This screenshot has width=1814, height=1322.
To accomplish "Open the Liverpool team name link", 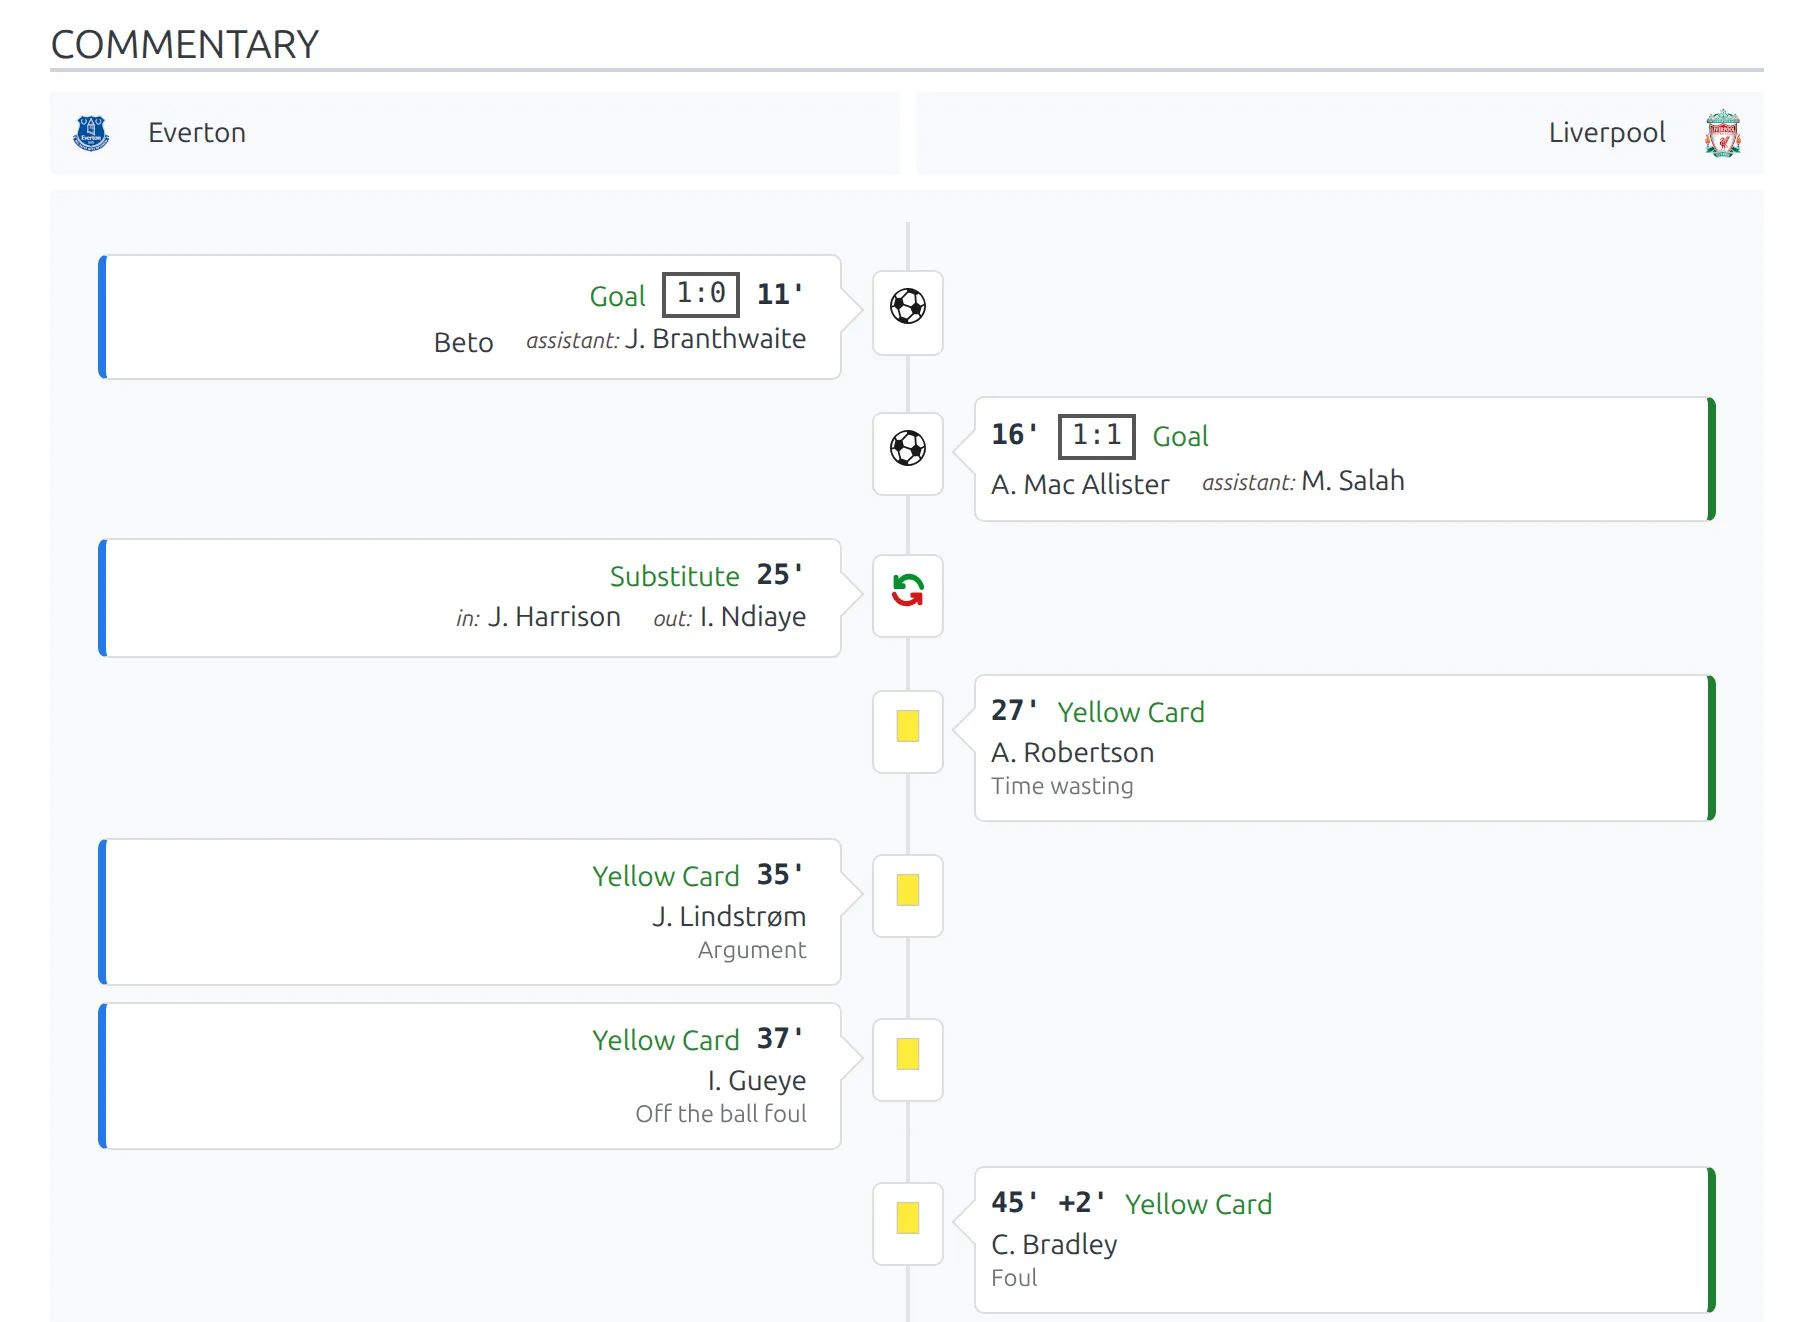I will [1607, 133].
